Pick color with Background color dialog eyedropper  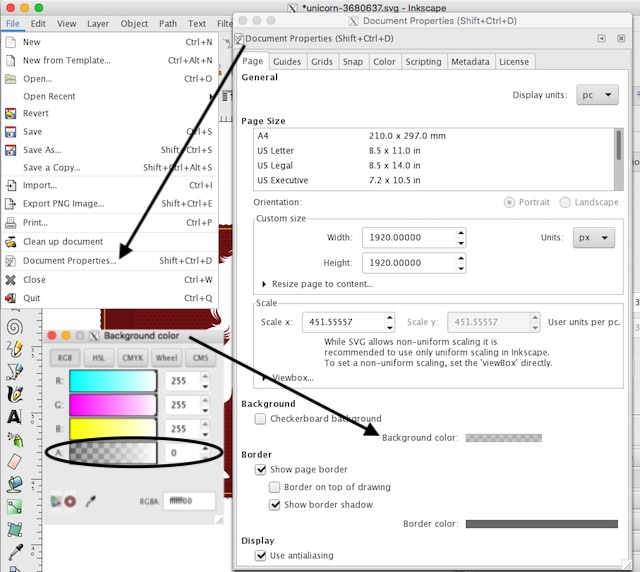91,501
